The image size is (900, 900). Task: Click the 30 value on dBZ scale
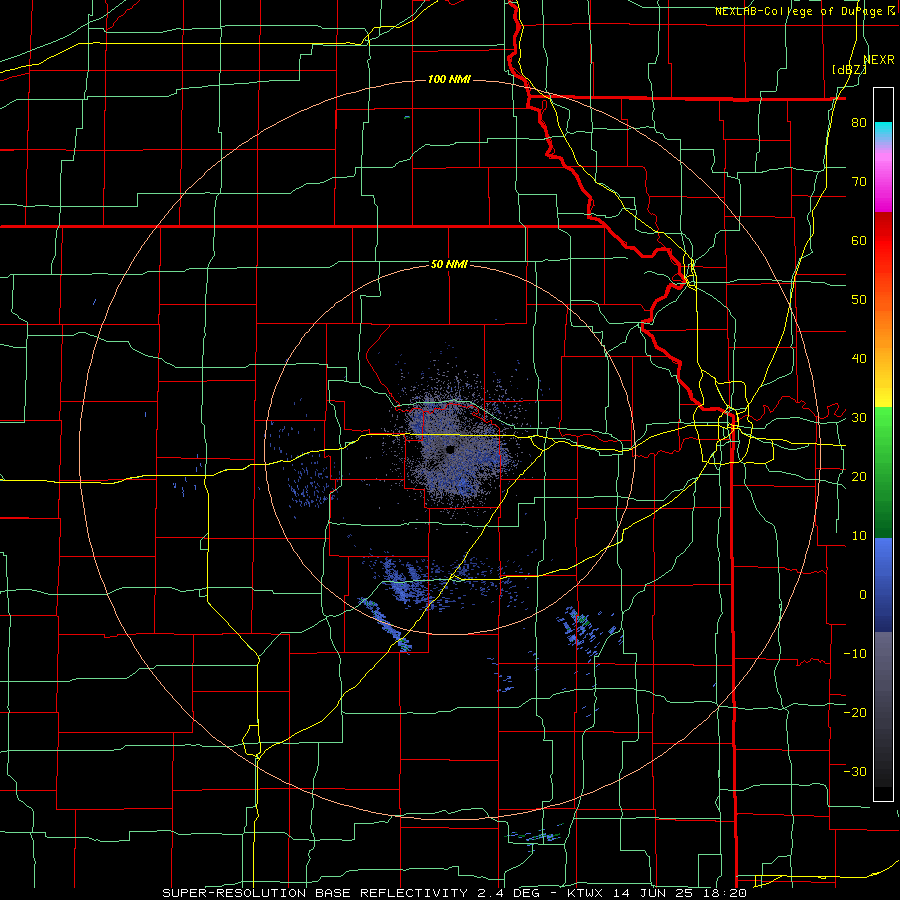click(x=859, y=418)
